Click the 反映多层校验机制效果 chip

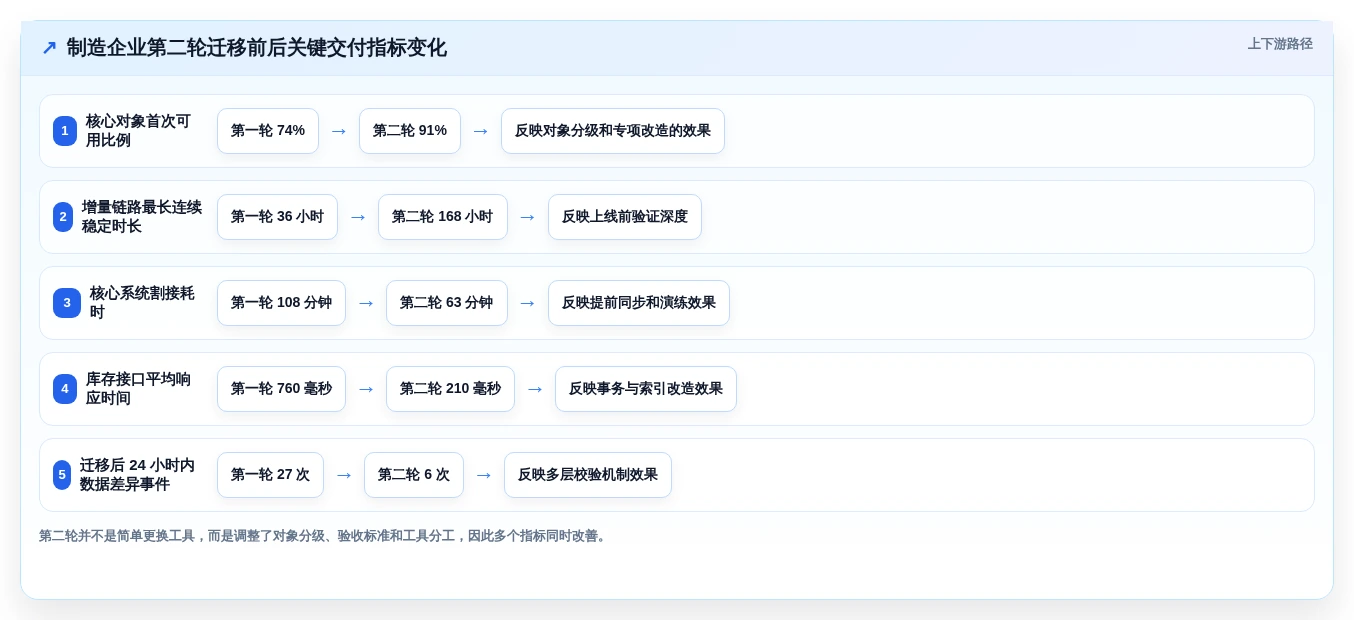[588, 475]
